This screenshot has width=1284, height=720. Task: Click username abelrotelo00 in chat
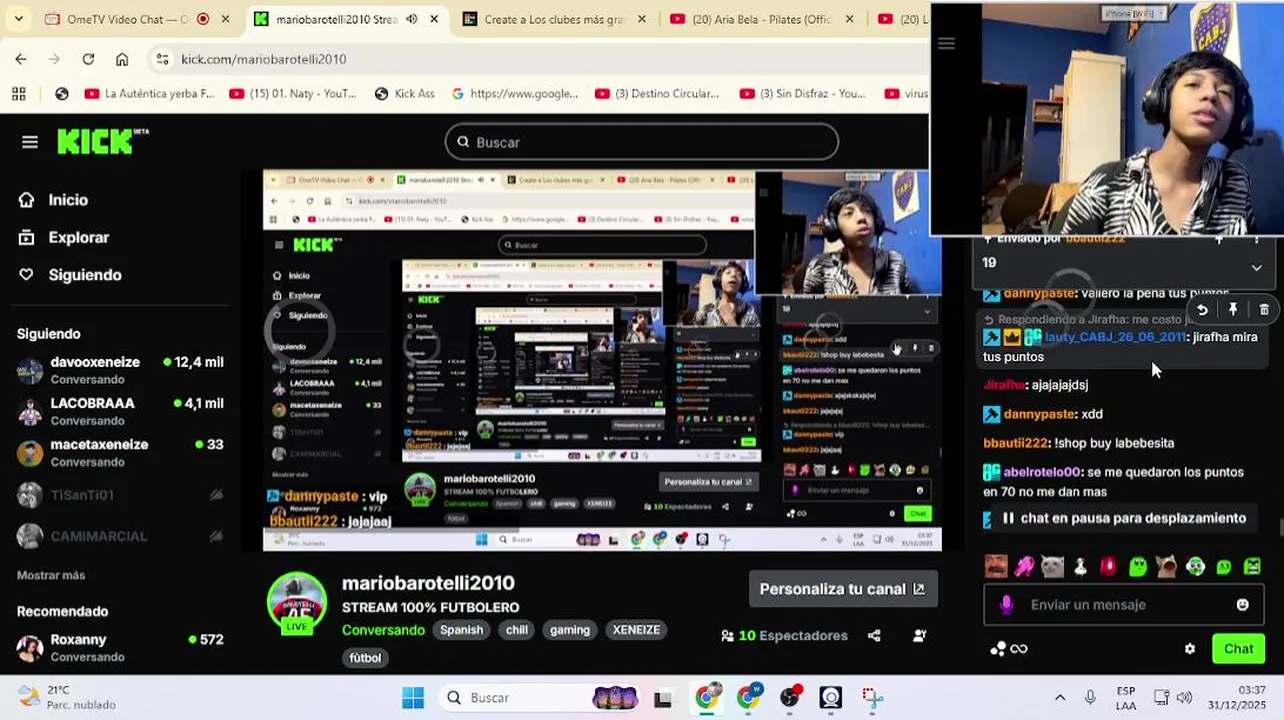pyautogui.click(x=1043, y=472)
